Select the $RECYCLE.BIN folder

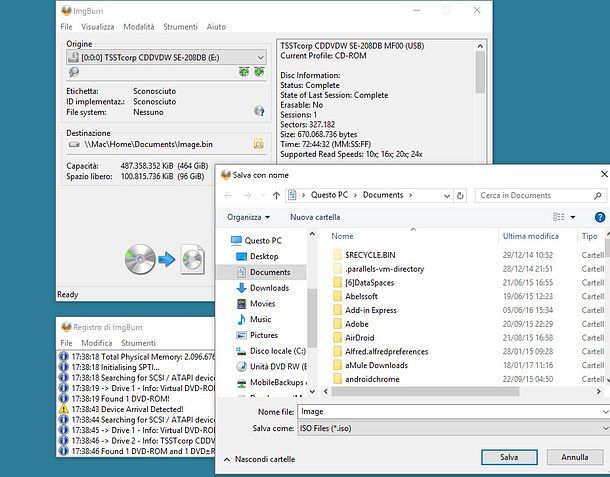365,255
